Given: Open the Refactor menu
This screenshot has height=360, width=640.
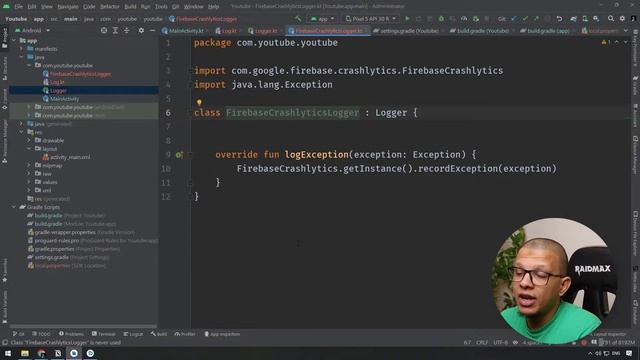Looking at the screenshot, I should click(110, 7).
